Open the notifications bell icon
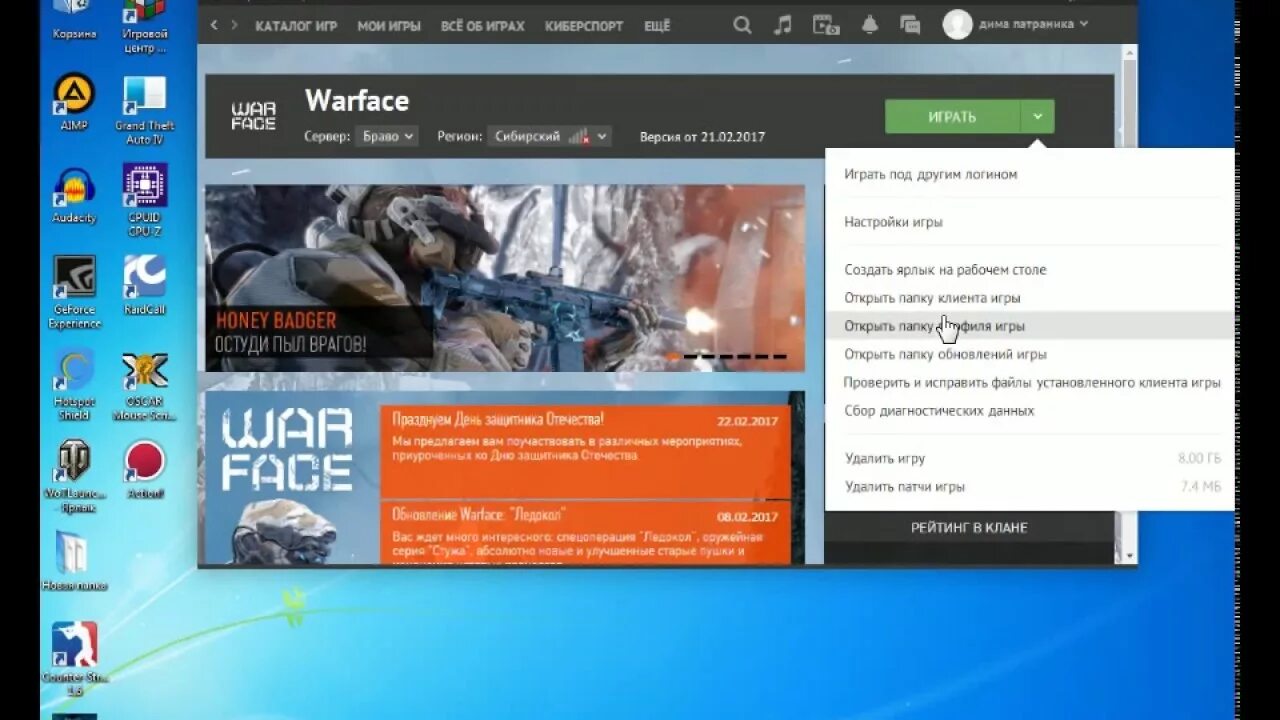Screen dimensions: 1280x720 tap(870, 25)
